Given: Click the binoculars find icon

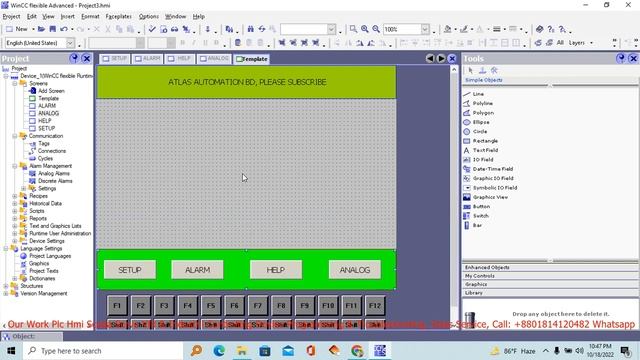Looking at the screenshot, I should tap(250, 29).
